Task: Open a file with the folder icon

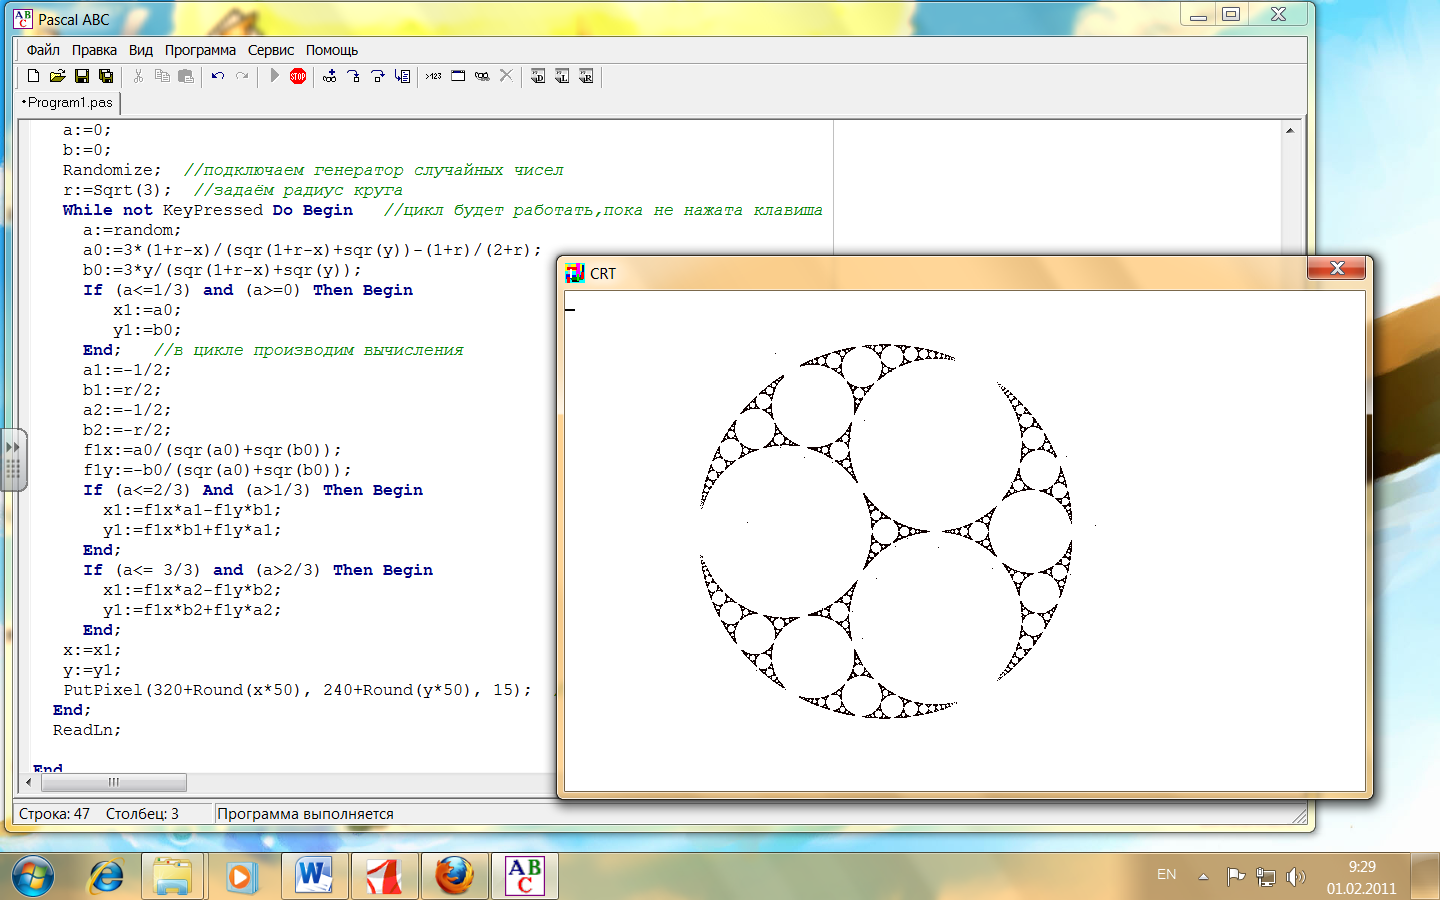Action: pyautogui.click(x=57, y=76)
